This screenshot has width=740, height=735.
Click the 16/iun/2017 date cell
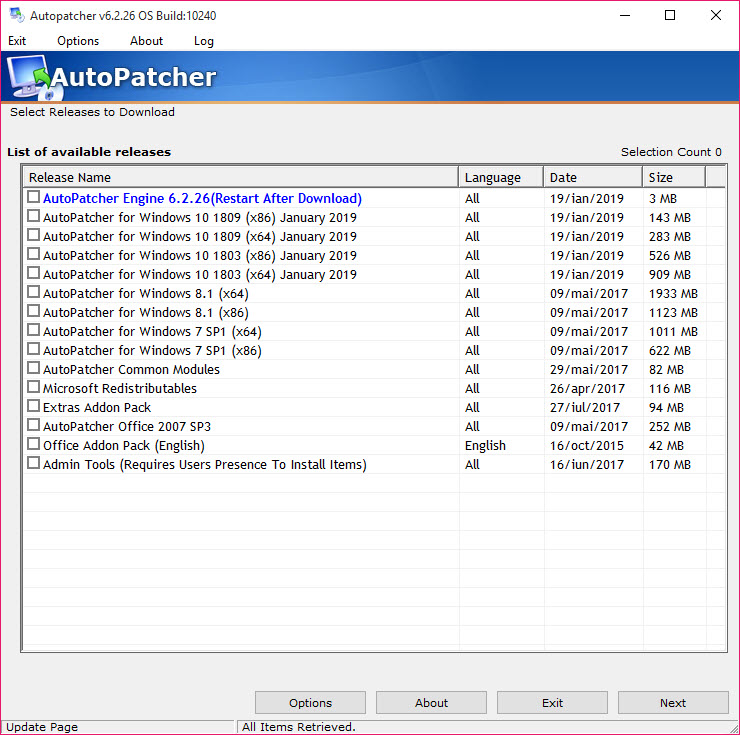pyautogui.click(x=586, y=465)
